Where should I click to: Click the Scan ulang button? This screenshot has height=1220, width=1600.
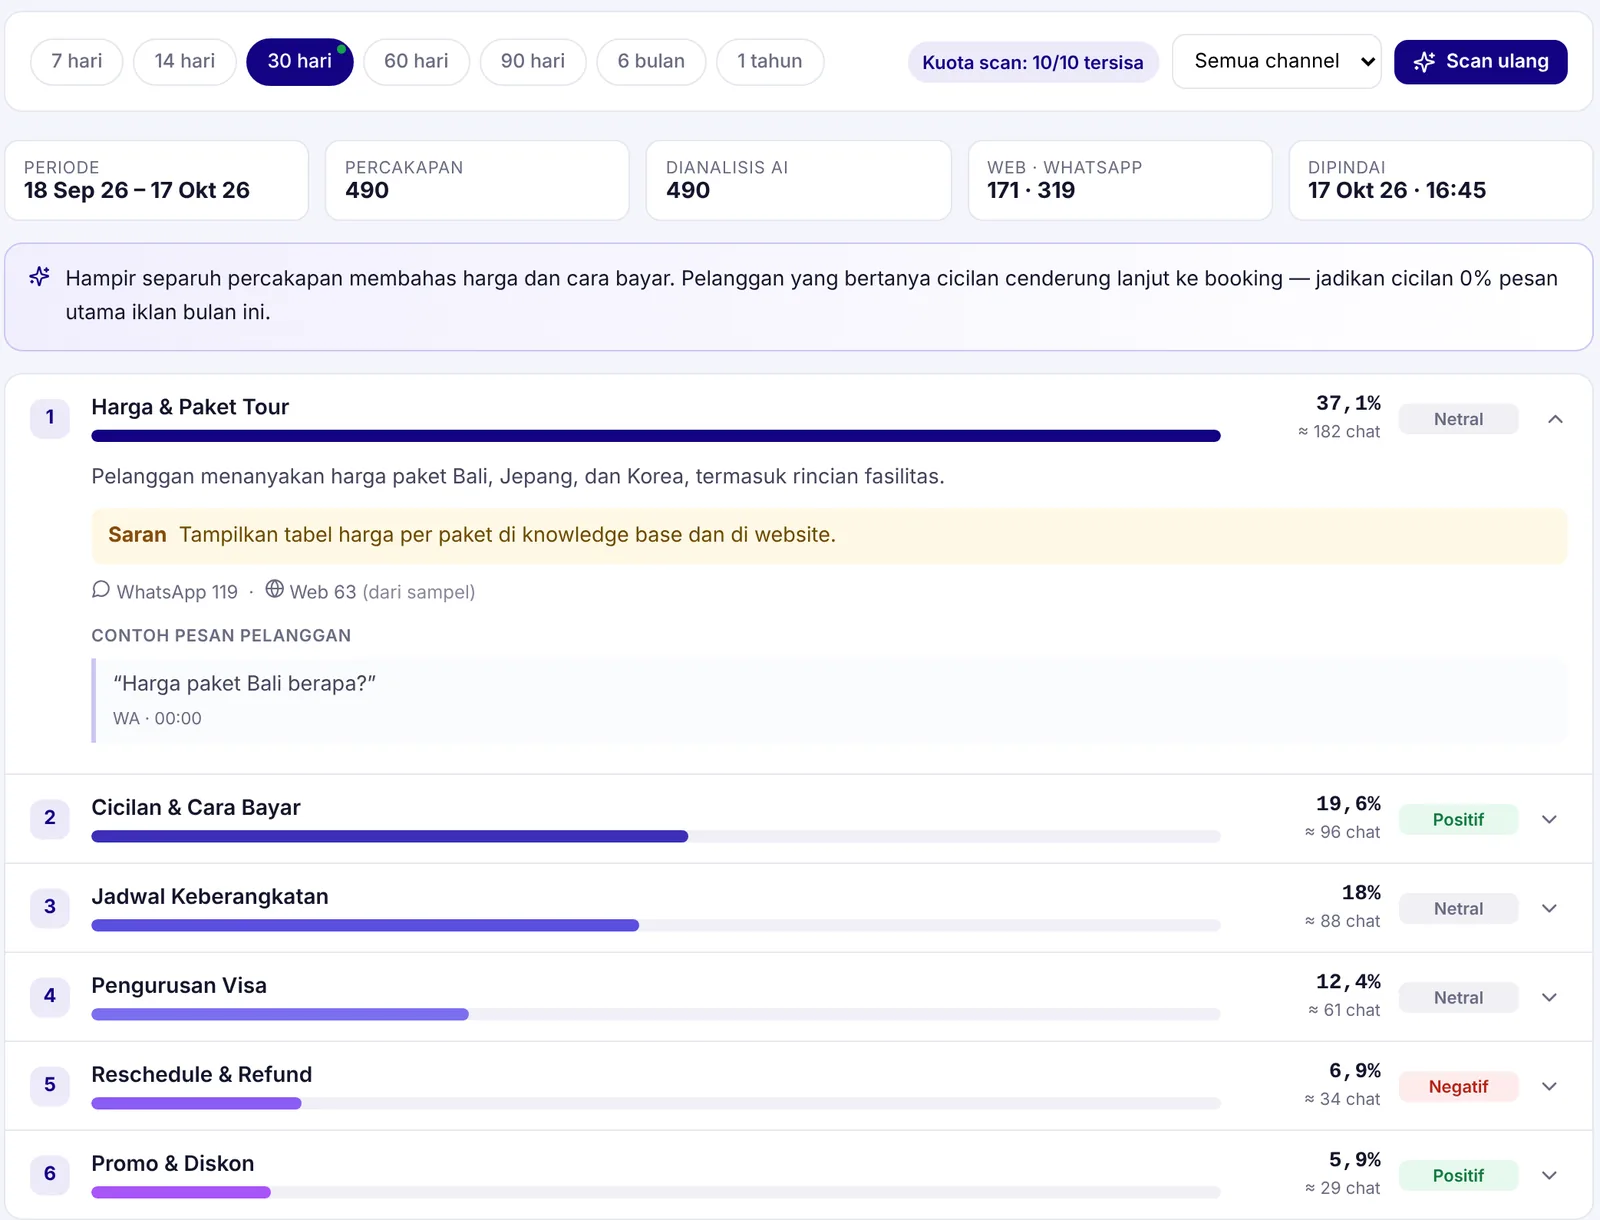click(1481, 62)
